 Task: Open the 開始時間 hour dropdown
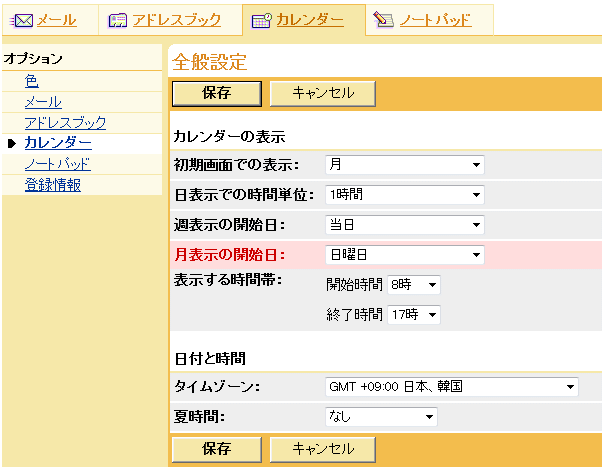point(414,285)
